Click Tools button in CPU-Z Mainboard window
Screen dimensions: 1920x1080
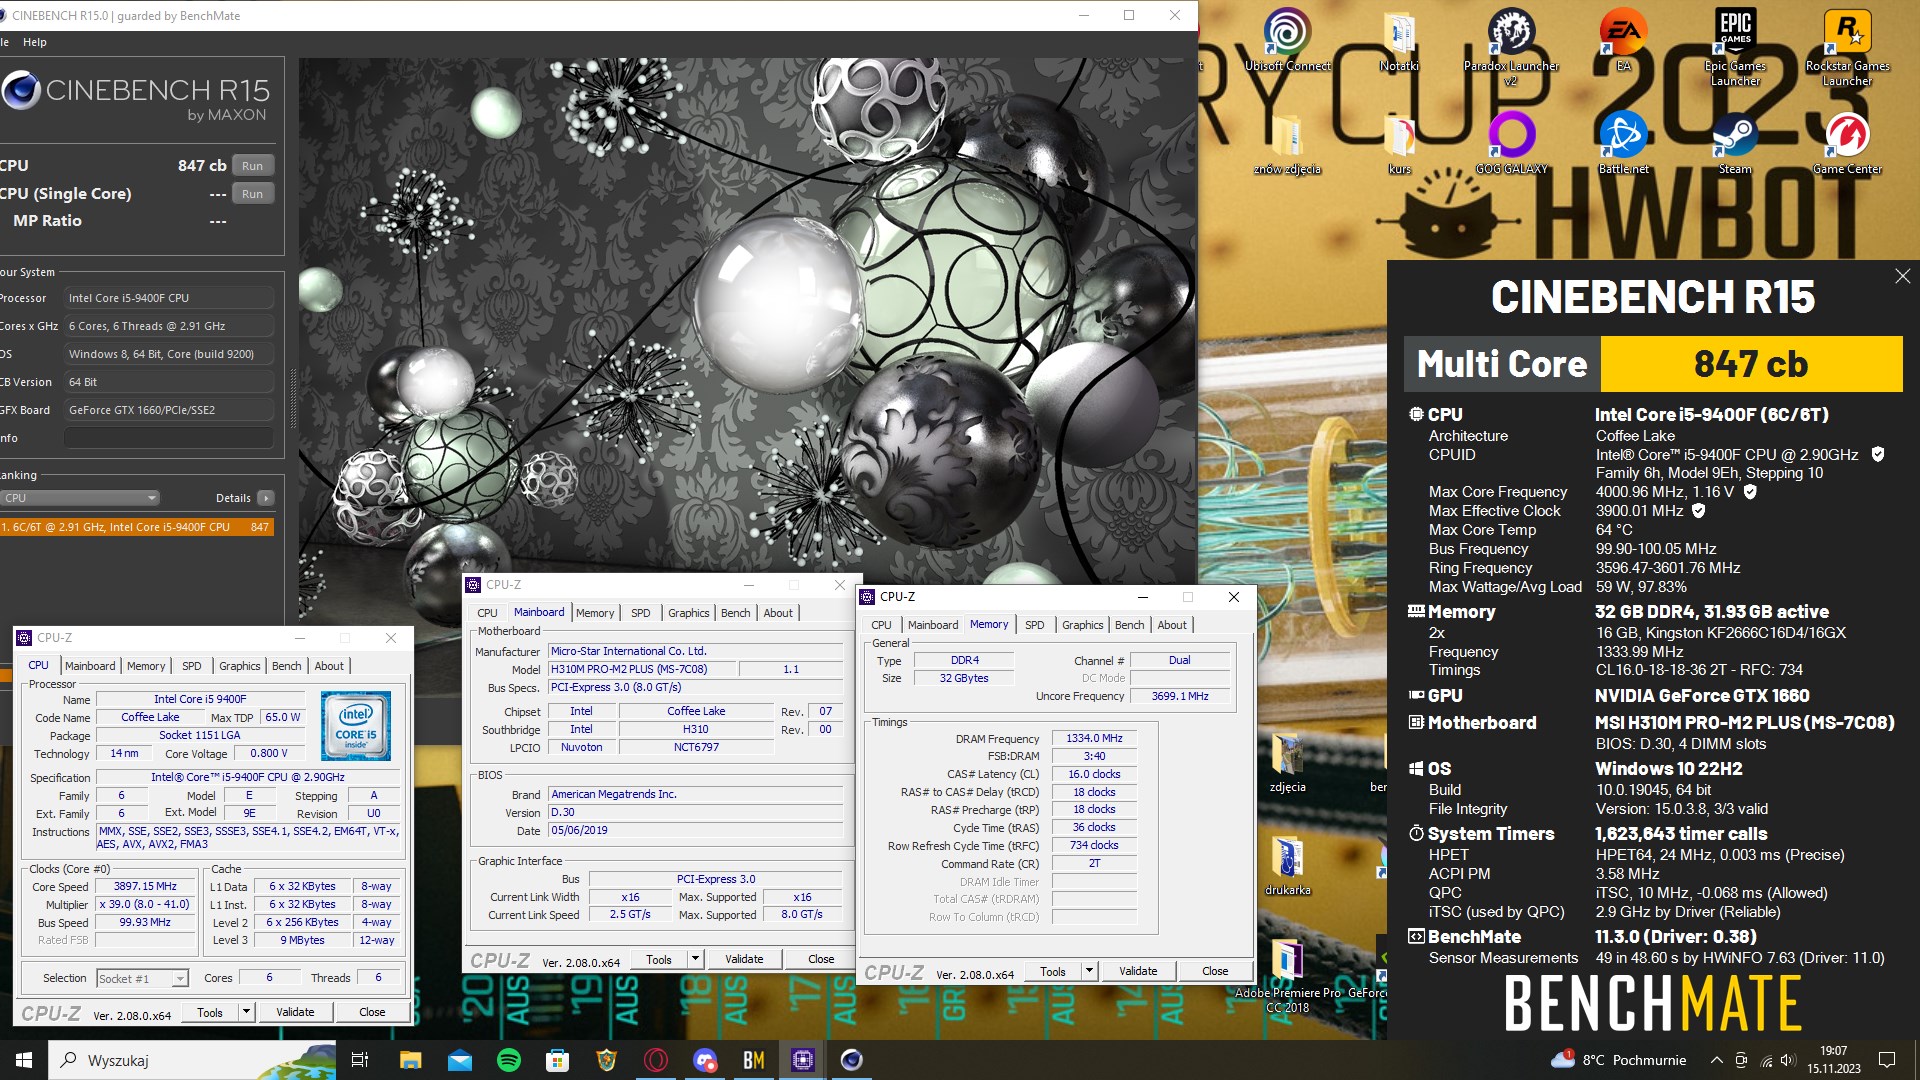pos(660,959)
